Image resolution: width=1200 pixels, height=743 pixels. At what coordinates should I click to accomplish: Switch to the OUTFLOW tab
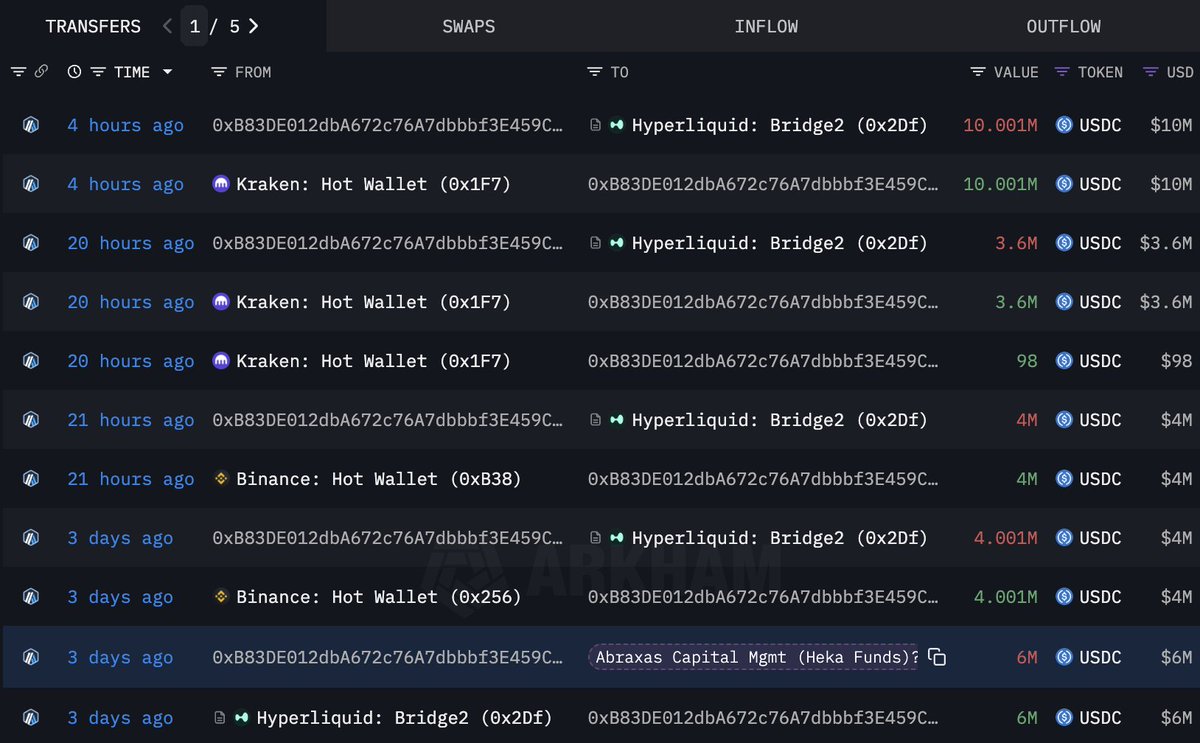pos(1064,27)
